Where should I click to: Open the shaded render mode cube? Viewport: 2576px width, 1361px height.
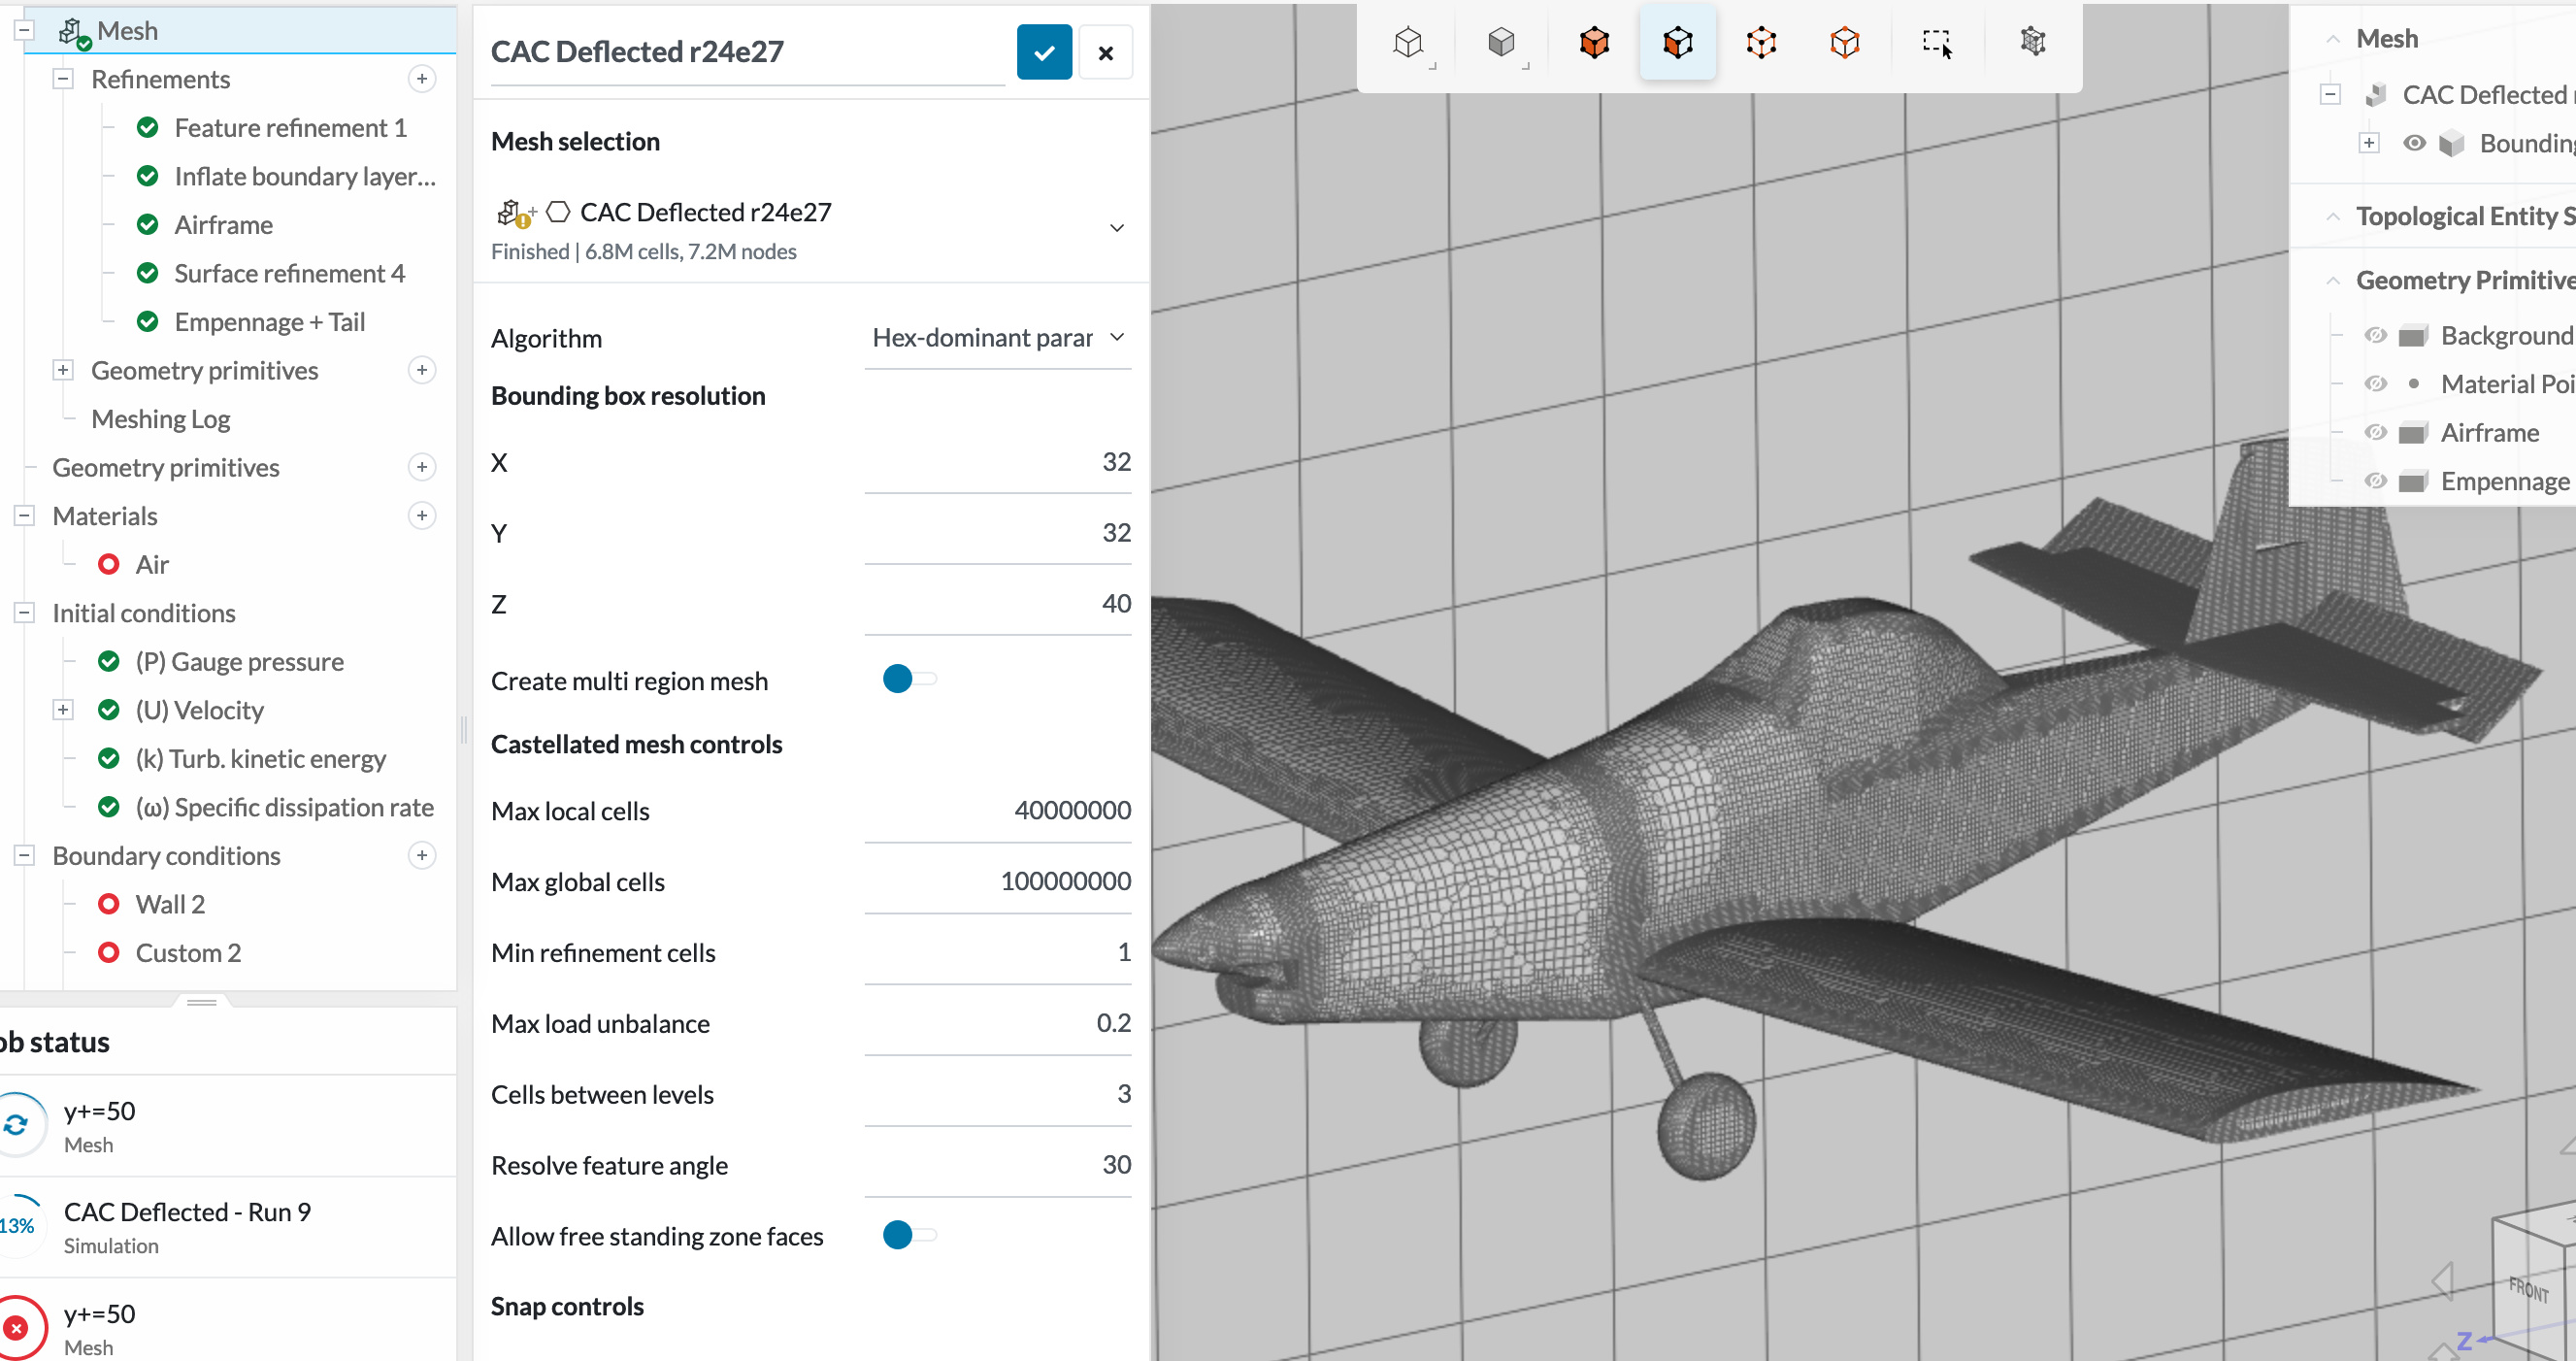pos(1501,42)
